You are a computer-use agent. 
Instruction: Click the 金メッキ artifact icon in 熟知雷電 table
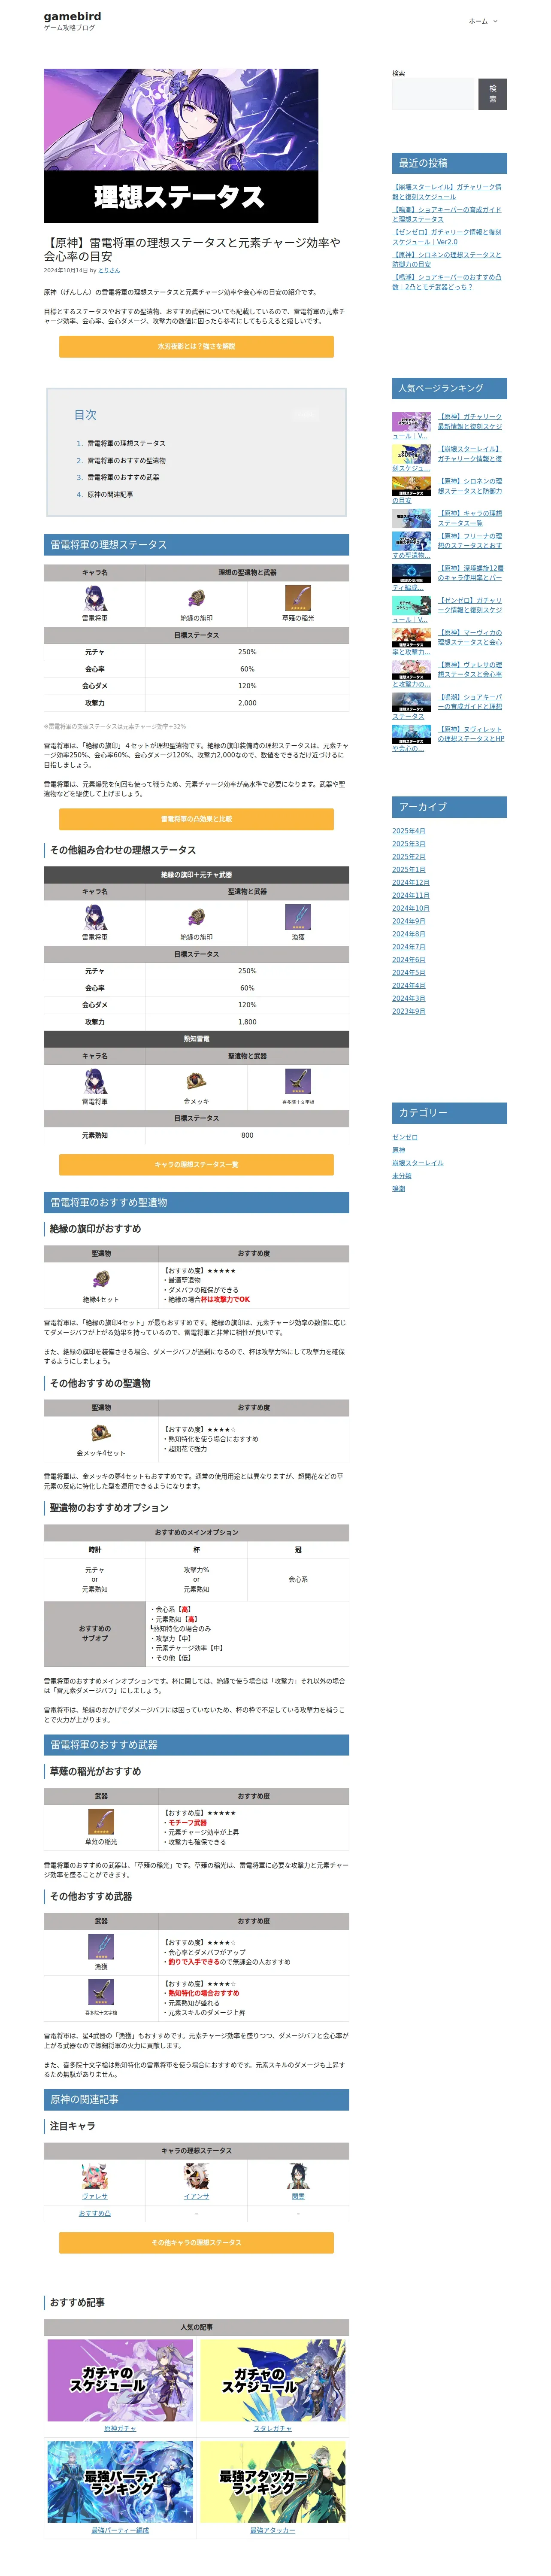[x=196, y=1081]
